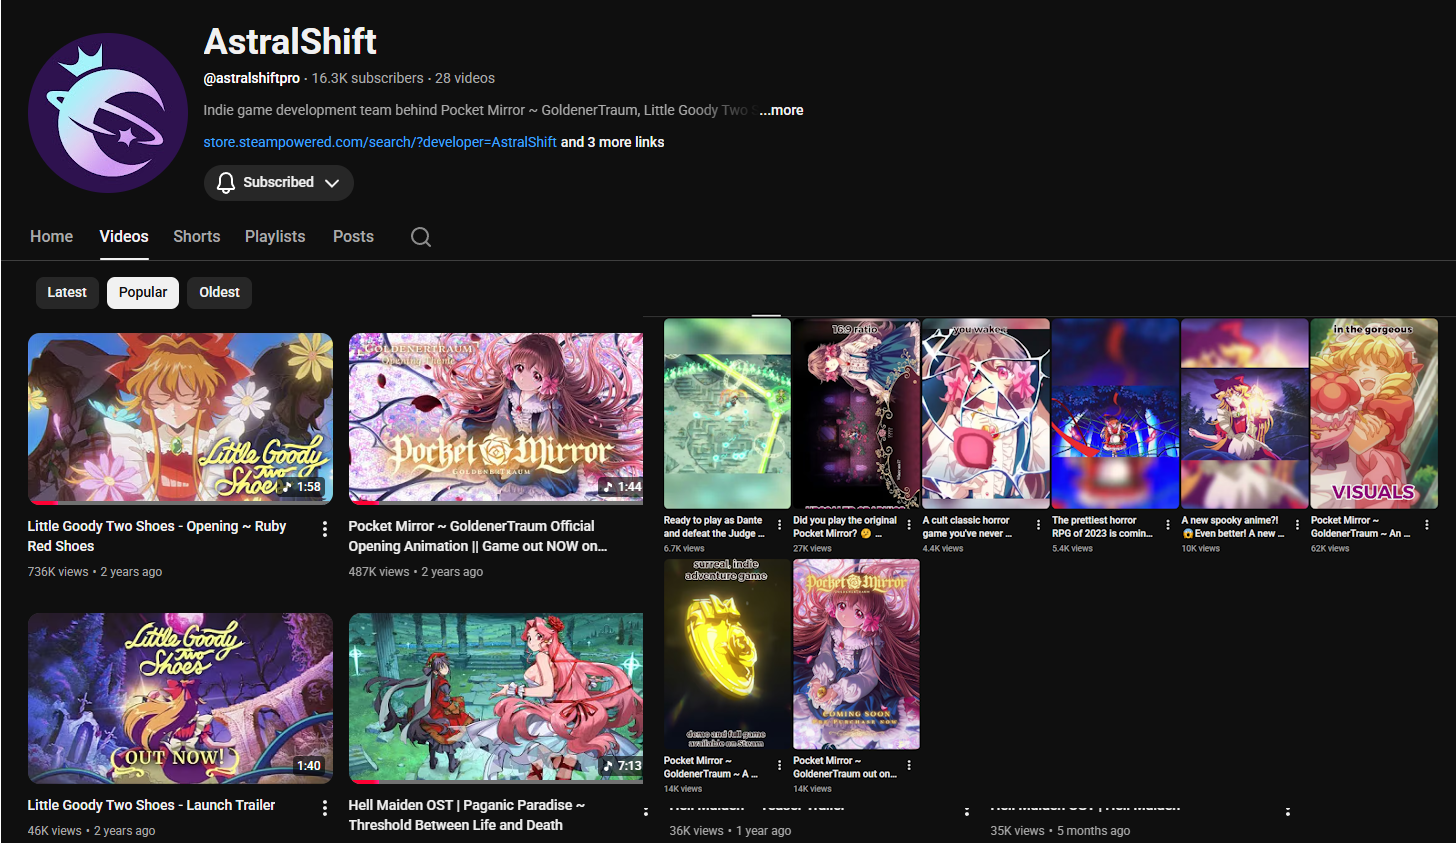Screen dimensions: 1456x843
Task: Open the '16:9 ratio' short thumbnail
Action: (856, 414)
